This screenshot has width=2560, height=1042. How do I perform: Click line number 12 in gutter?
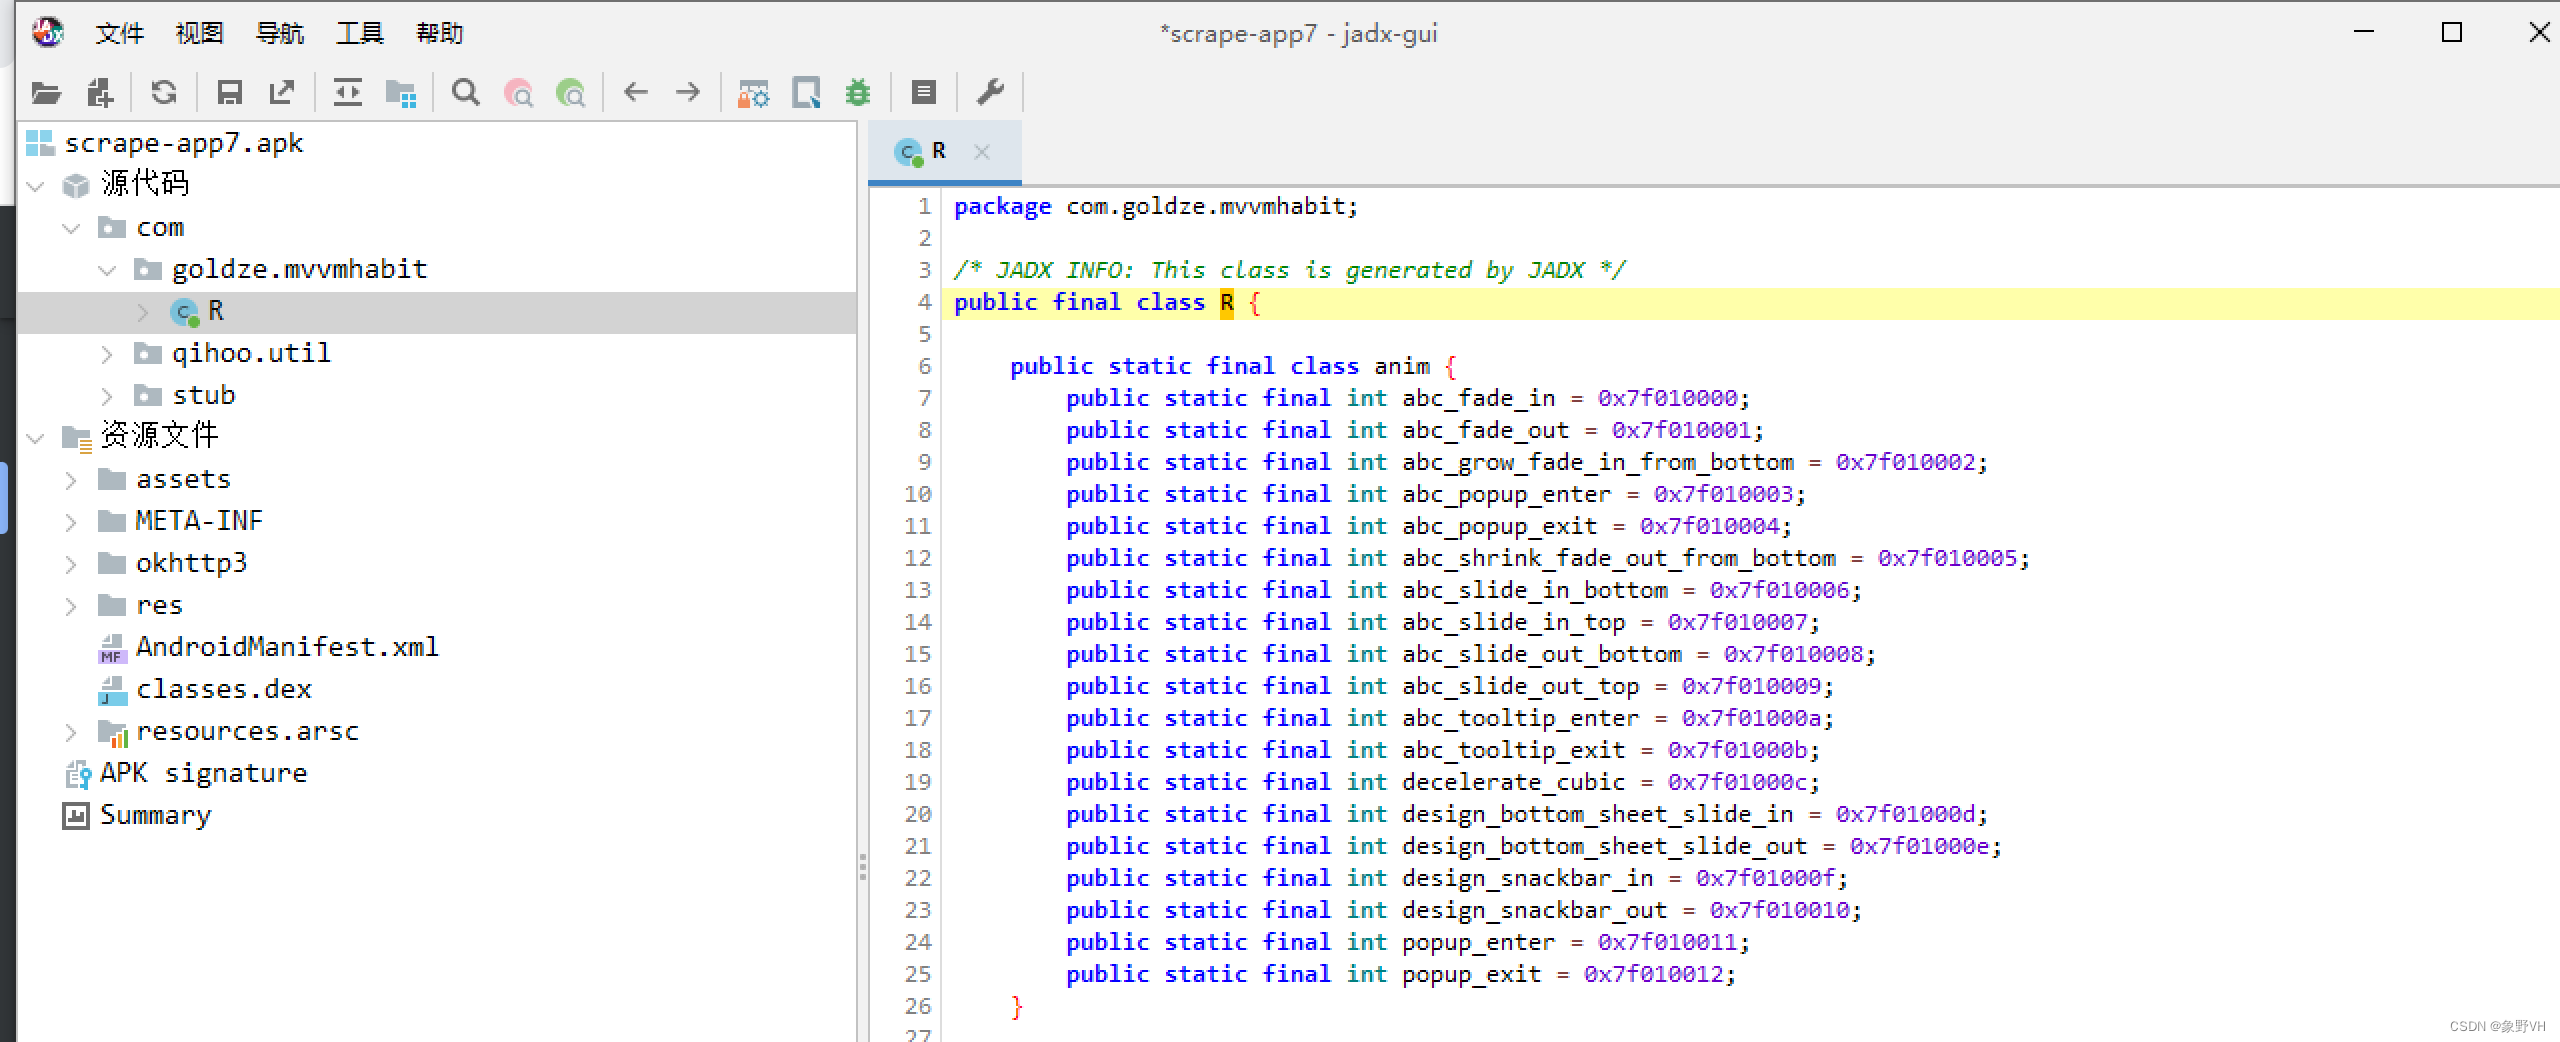tap(918, 558)
